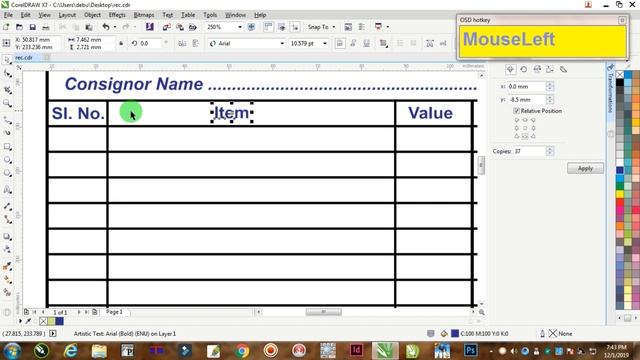Image resolution: width=640 pixels, height=360 pixels.
Task: Select the Rectangle tool in toolbox
Action: point(7,147)
